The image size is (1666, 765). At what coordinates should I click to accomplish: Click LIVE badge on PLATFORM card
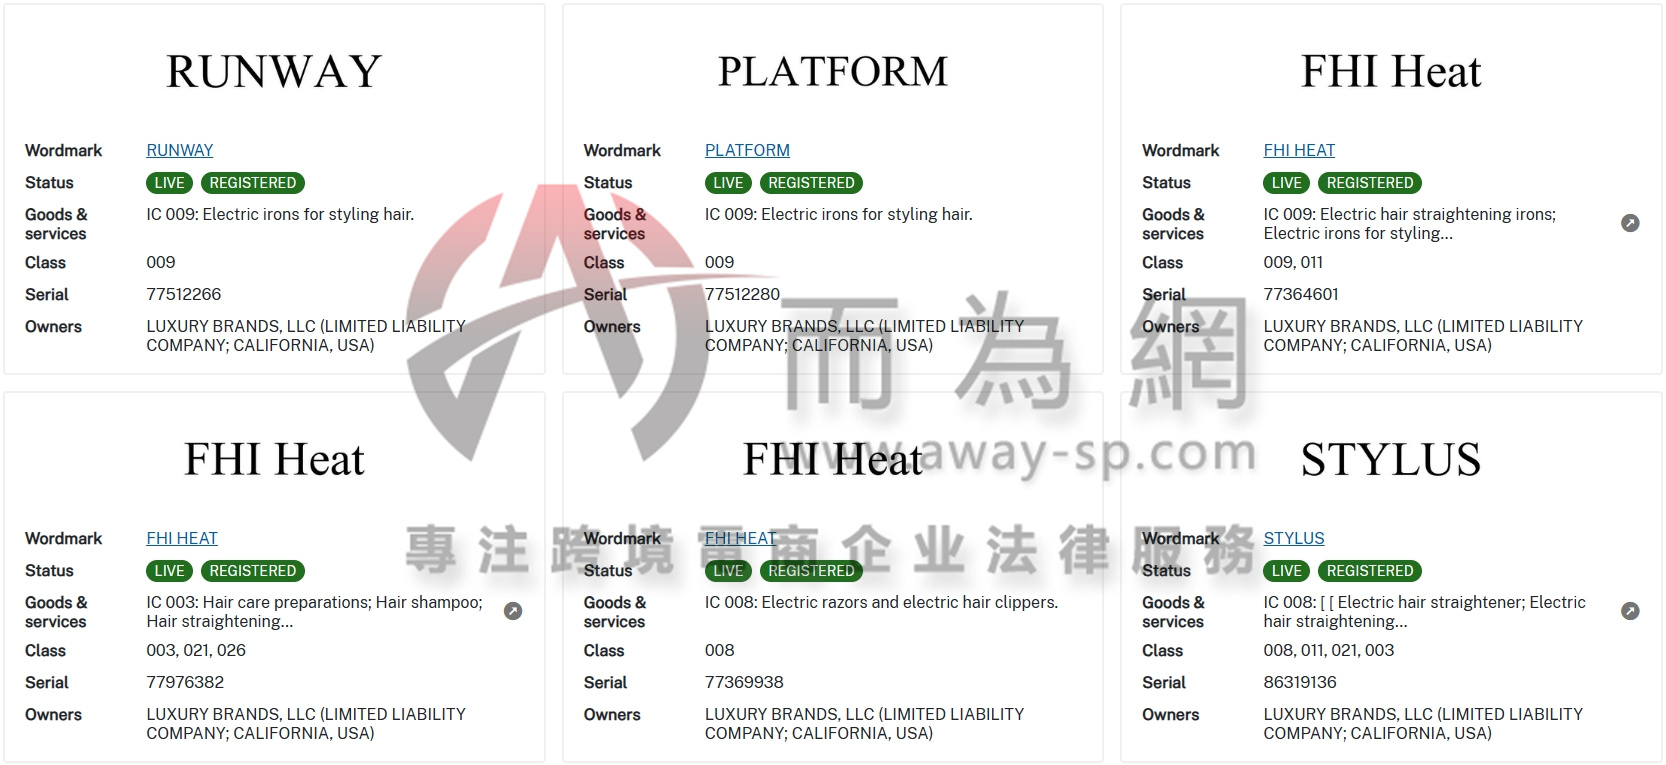pyautogui.click(x=728, y=183)
